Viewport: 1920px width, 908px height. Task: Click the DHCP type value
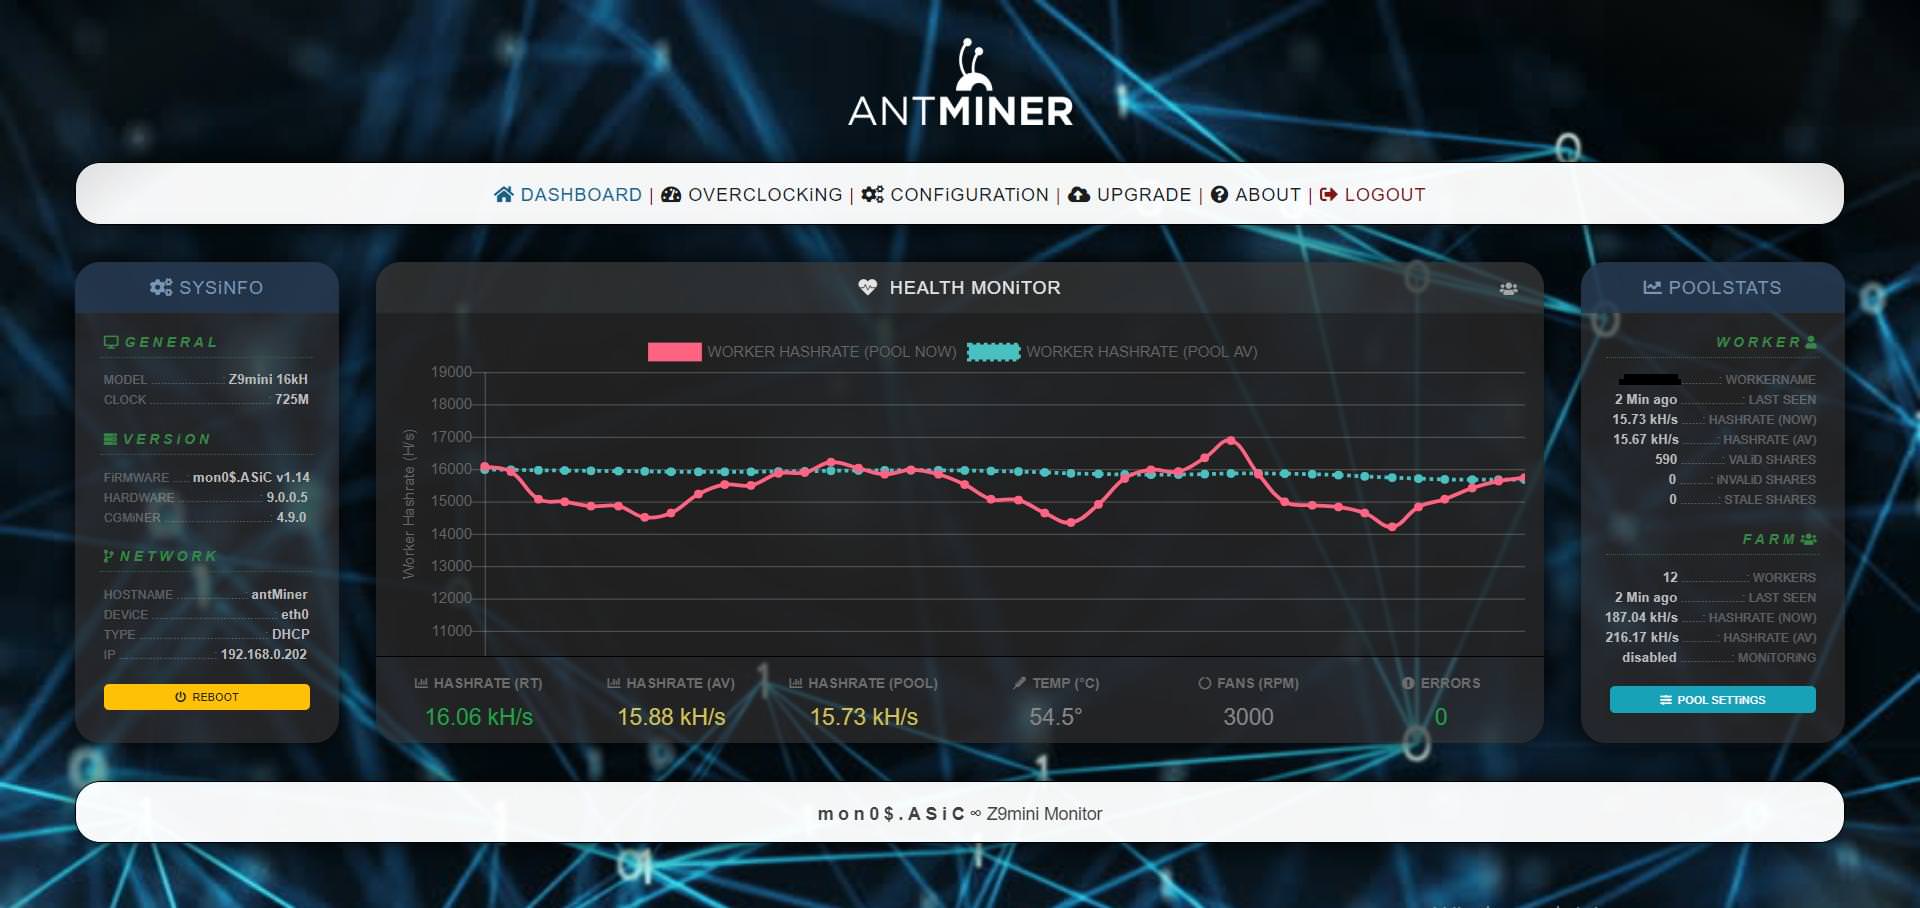coord(291,634)
